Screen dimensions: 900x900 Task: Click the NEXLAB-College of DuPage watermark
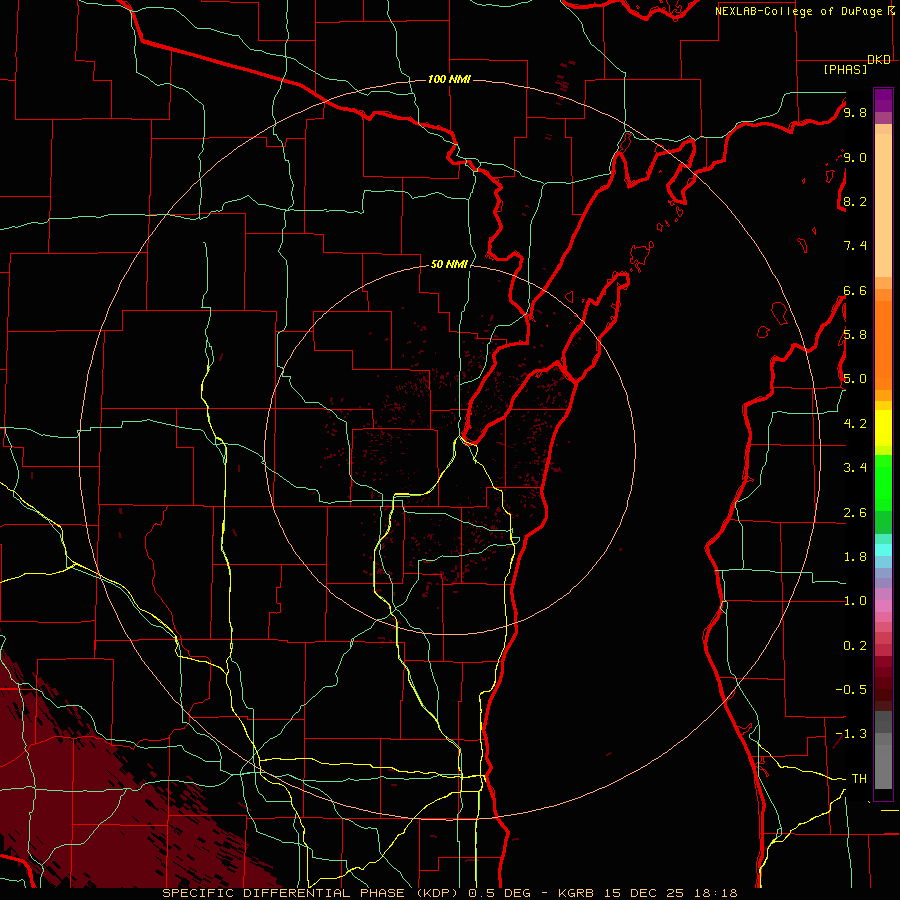[805, 11]
